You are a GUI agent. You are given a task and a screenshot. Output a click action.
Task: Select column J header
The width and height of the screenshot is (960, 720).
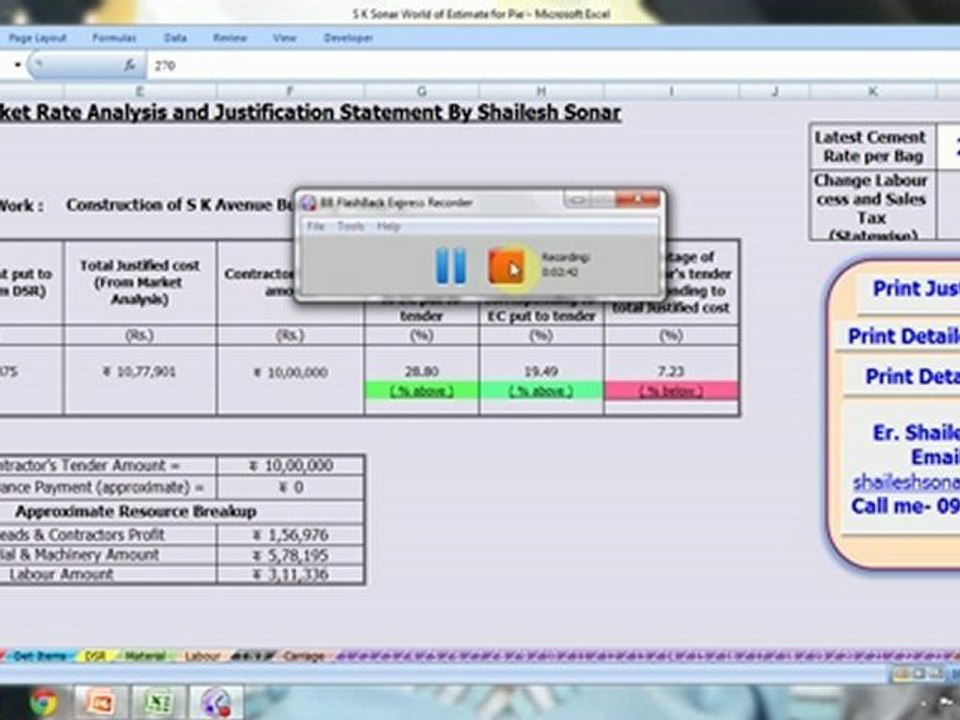(775, 92)
